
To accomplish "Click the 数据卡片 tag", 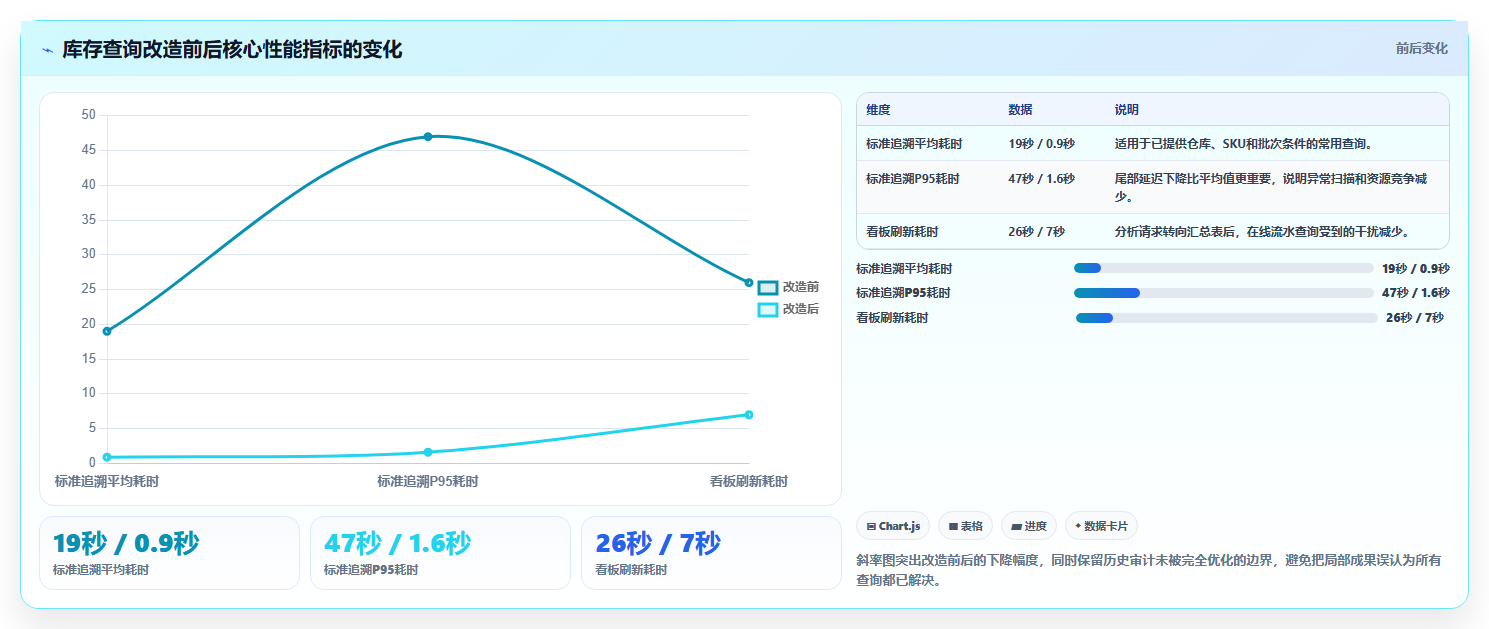I will click(1101, 526).
